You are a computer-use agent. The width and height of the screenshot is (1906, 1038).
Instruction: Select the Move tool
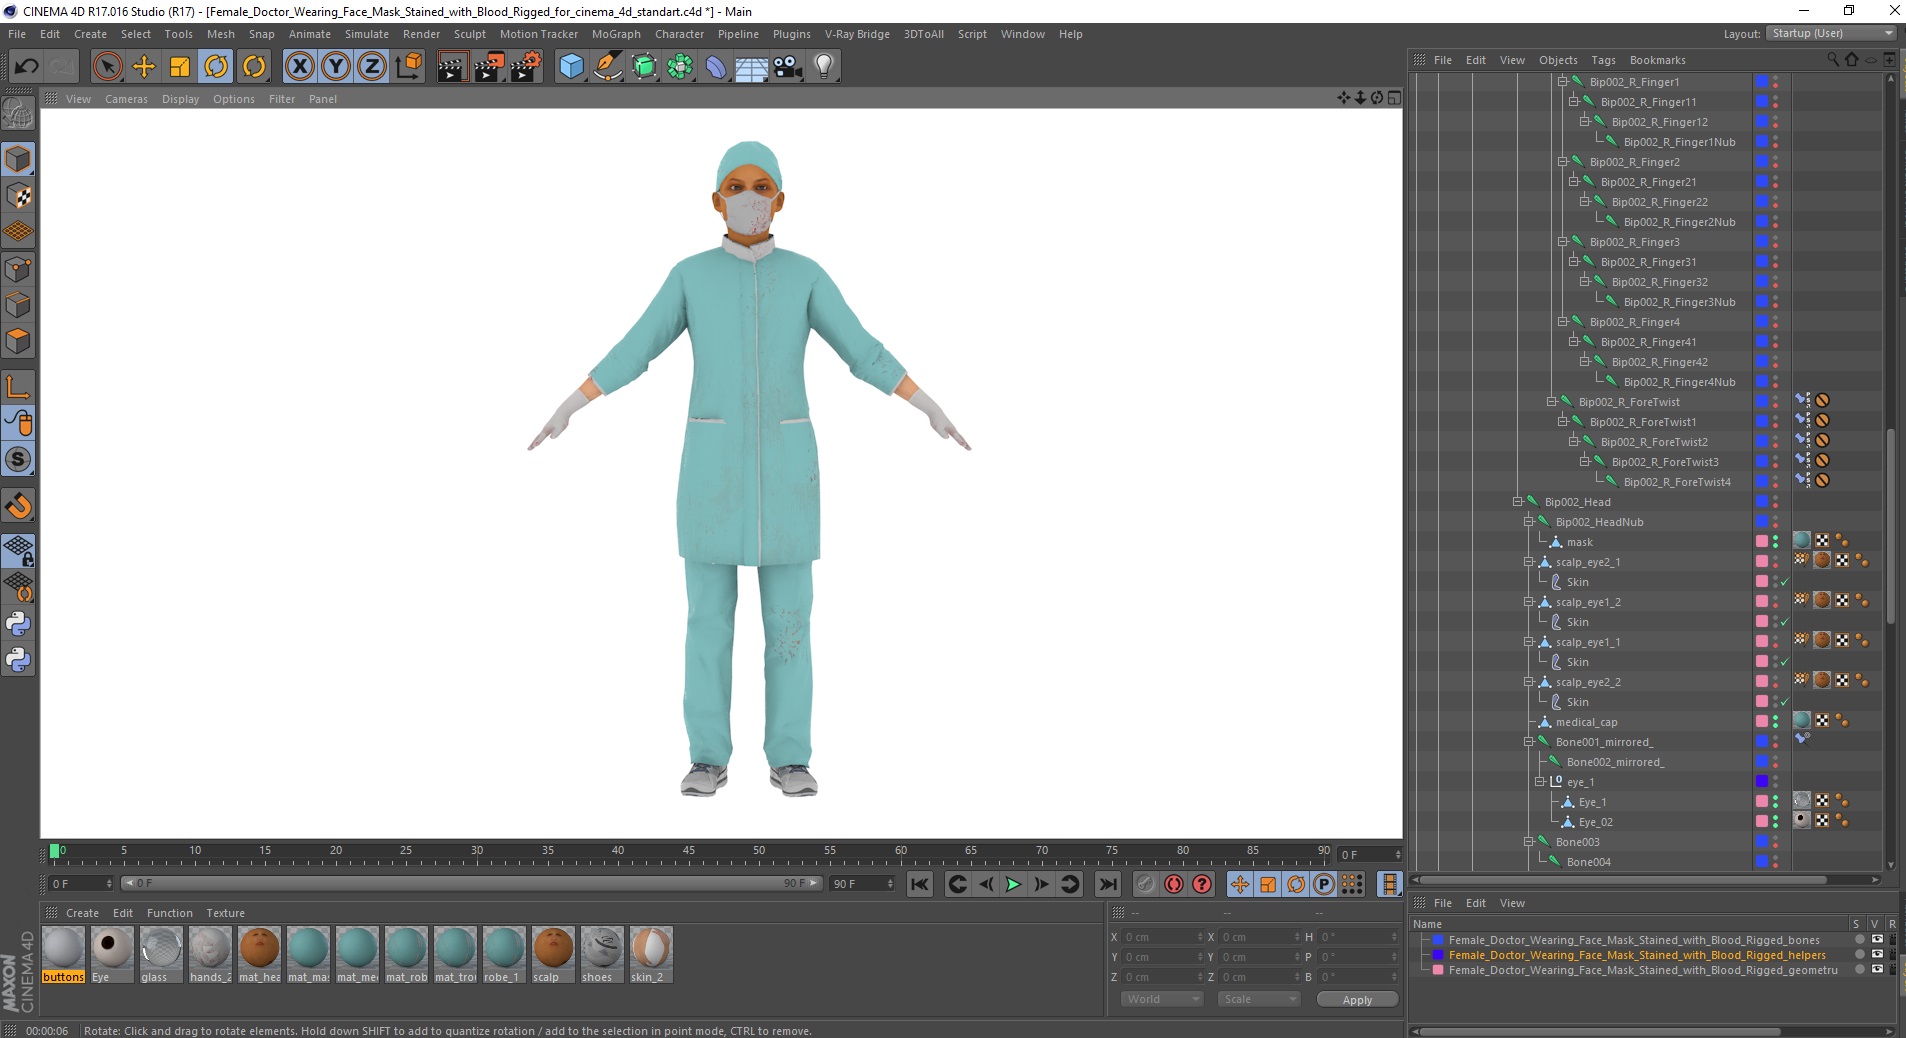[144, 67]
